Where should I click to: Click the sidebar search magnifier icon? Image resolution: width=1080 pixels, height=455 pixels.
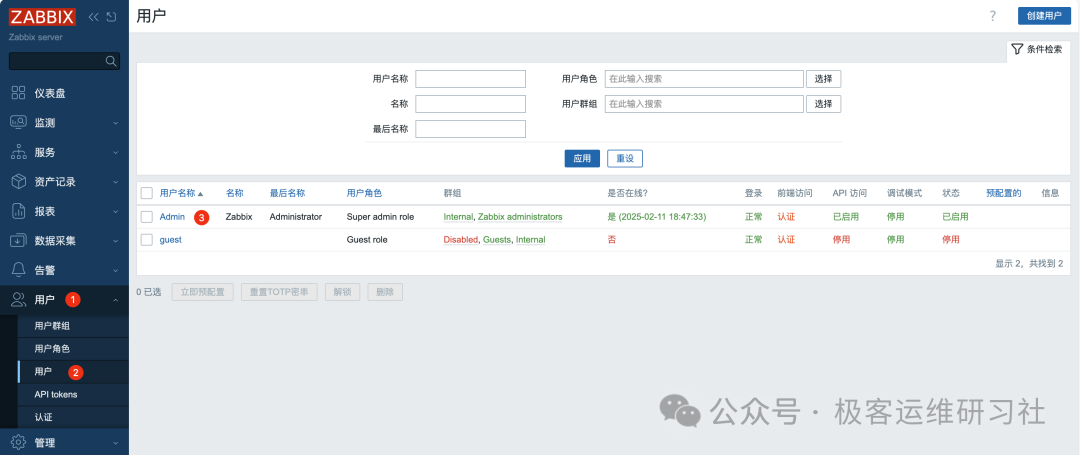111,61
